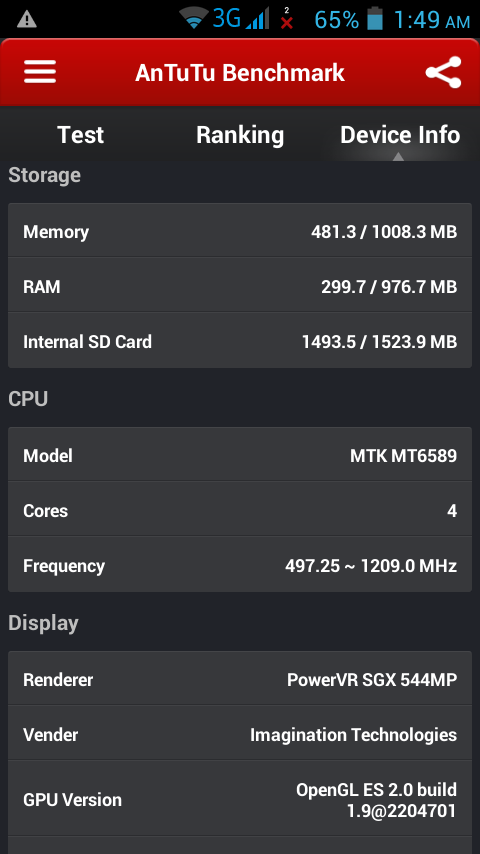This screenshot has width=480, height=854.
Task: Select the RAM usage row
Action: coord(240,286)
